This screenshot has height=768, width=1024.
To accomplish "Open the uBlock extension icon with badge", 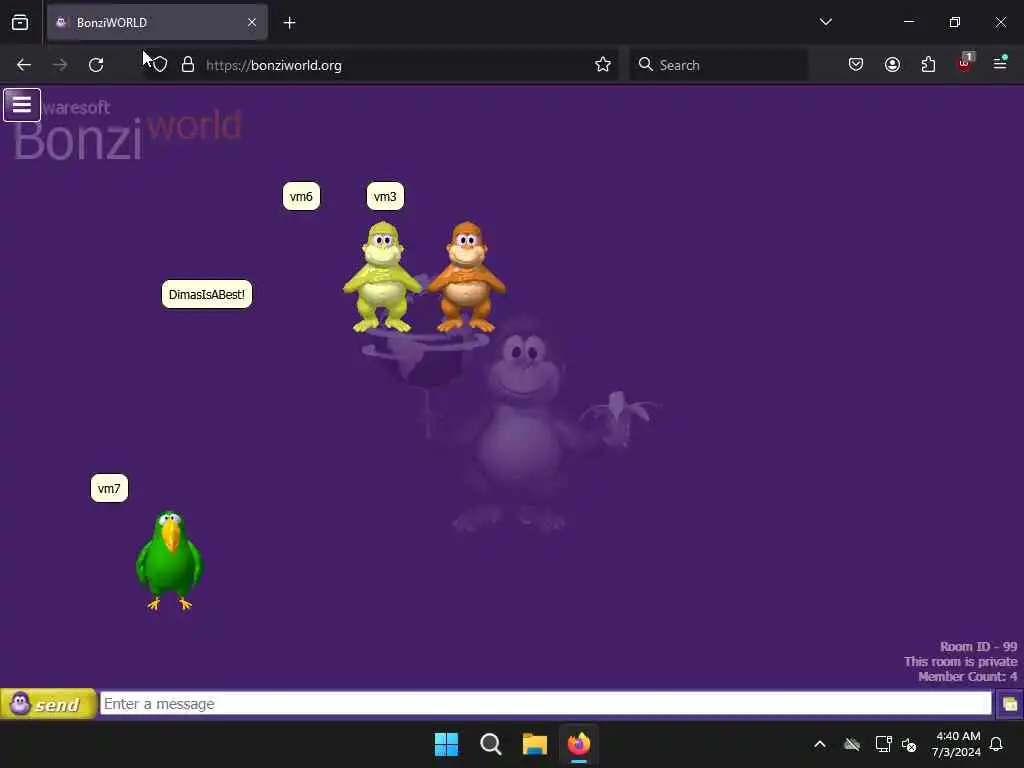I will point(965,63).
